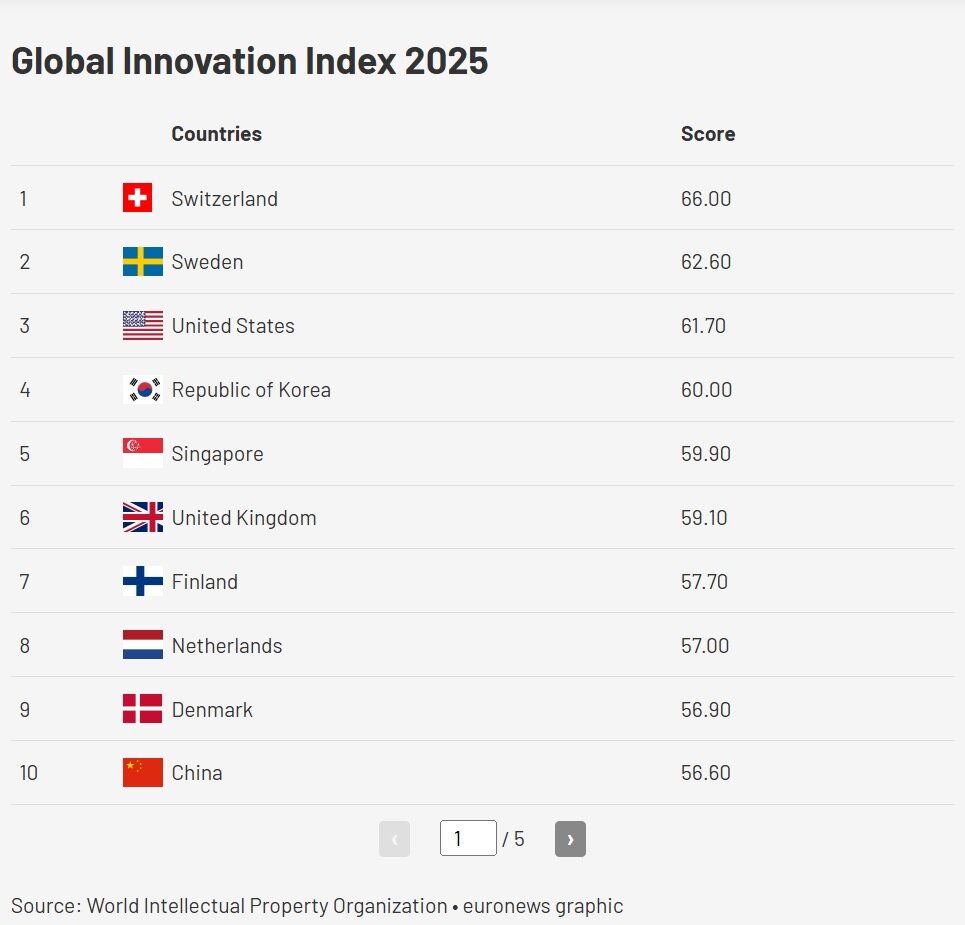Click the Score column header

[707, 134]
